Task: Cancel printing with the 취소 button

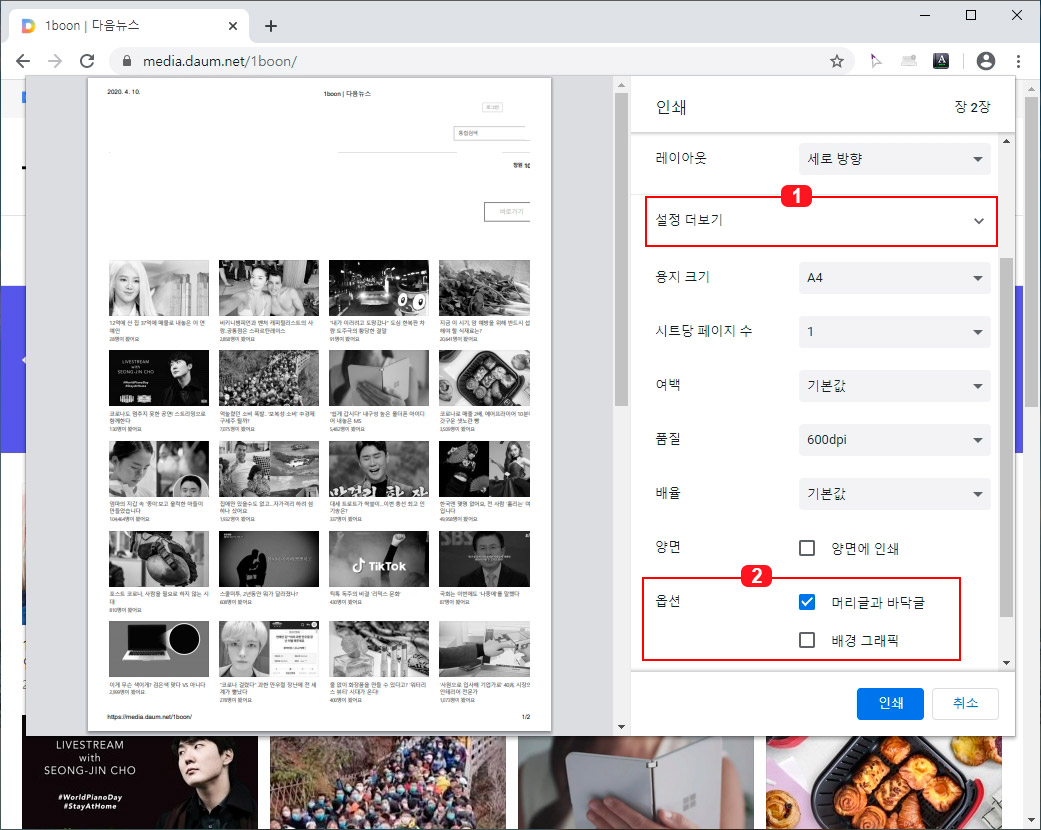Action: (964, 703)
